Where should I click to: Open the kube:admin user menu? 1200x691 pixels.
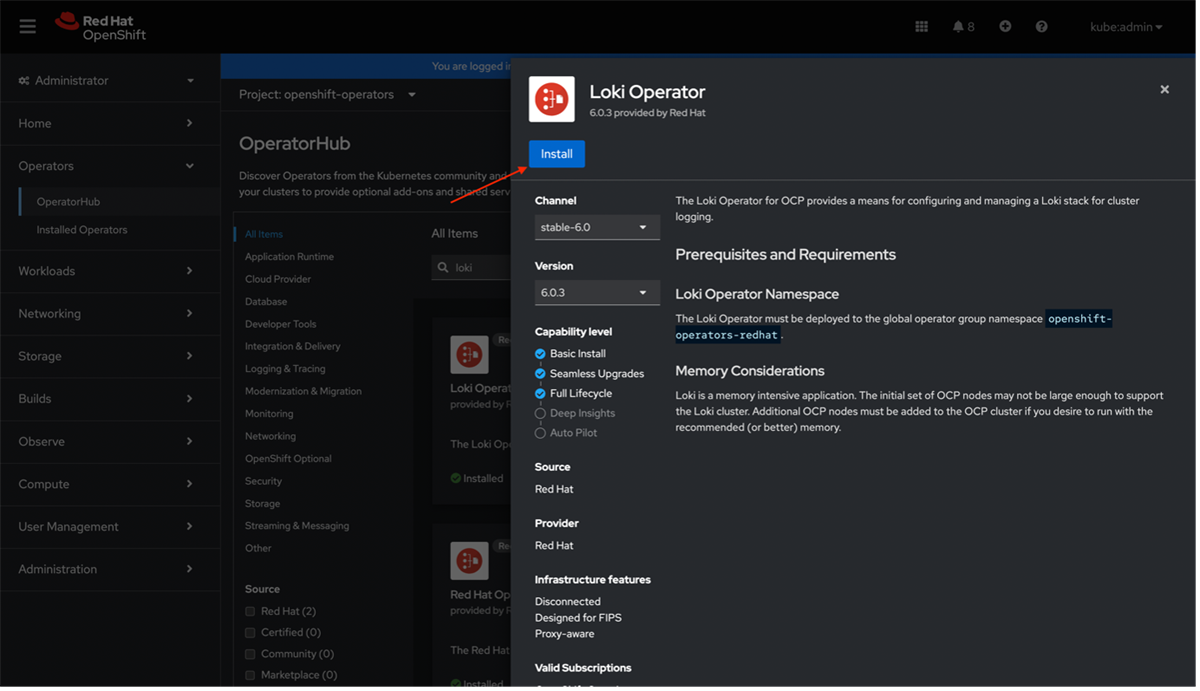(x=1126, y=27)
